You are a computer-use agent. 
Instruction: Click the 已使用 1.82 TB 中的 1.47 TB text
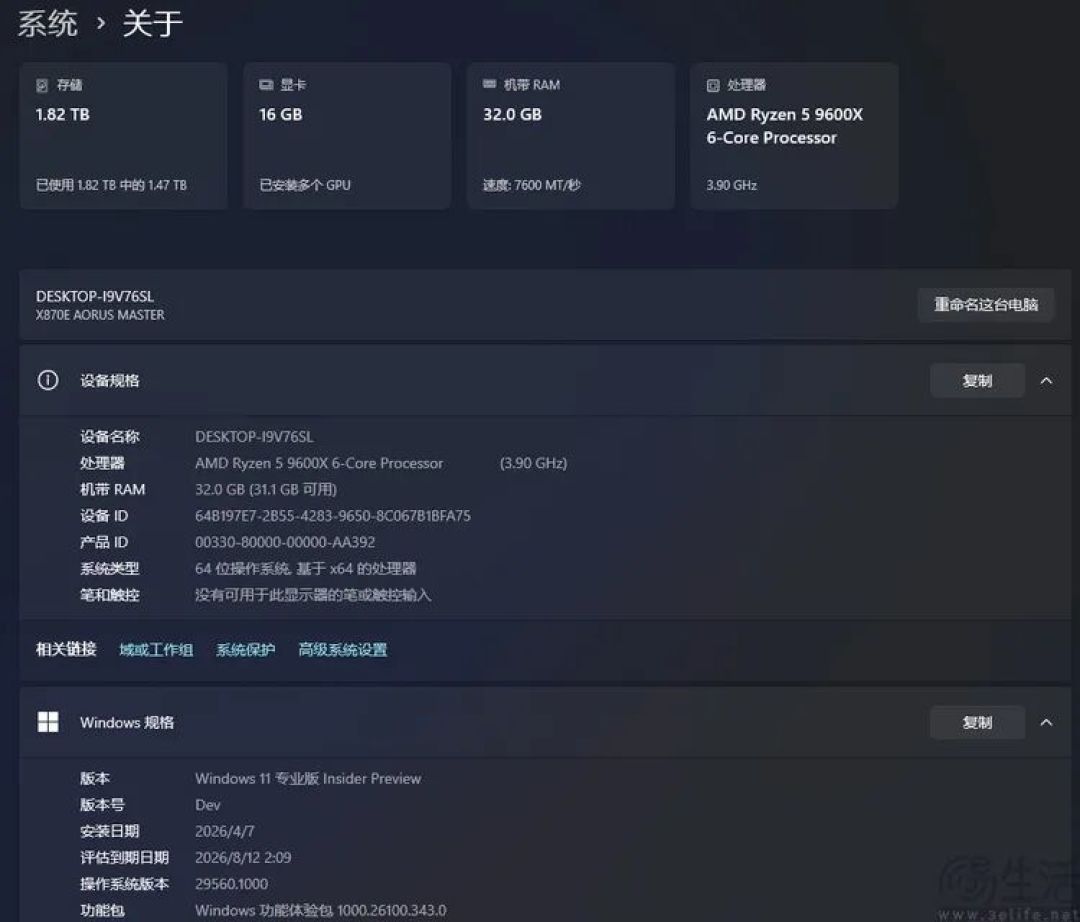pos(112,185)
